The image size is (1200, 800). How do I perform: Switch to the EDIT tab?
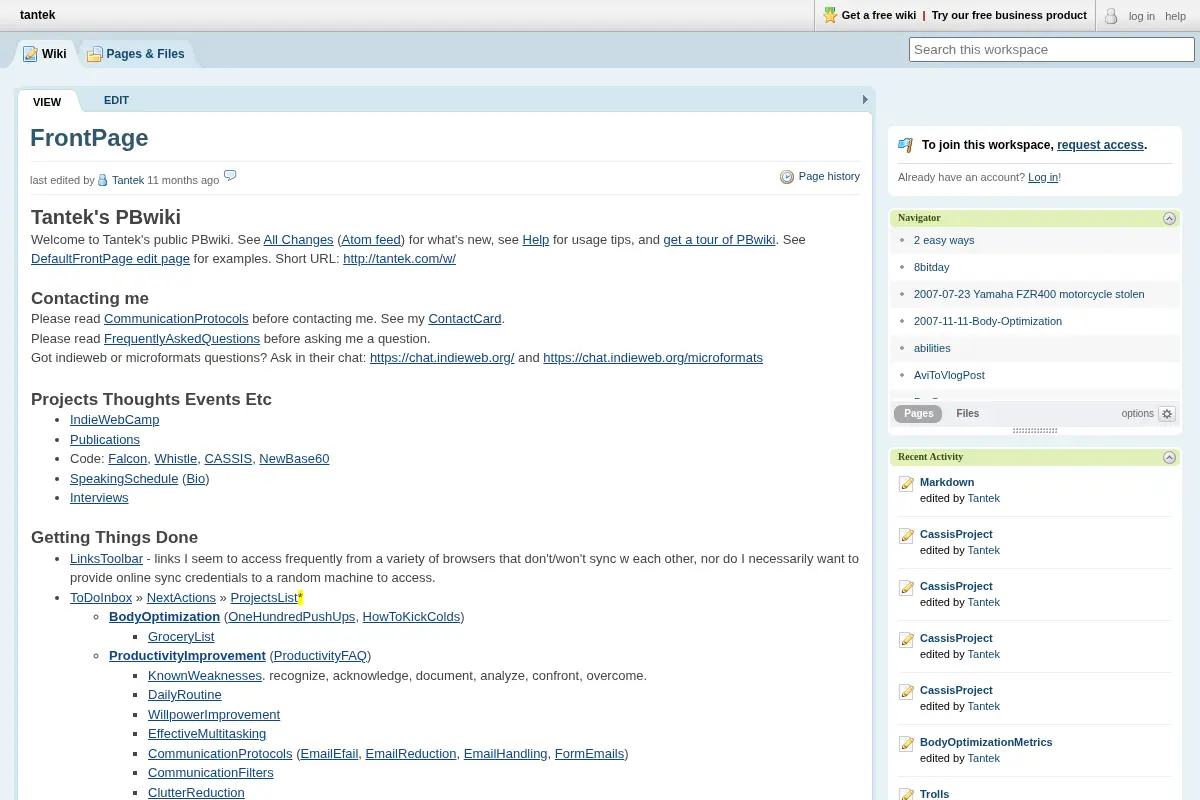(116, 100)
